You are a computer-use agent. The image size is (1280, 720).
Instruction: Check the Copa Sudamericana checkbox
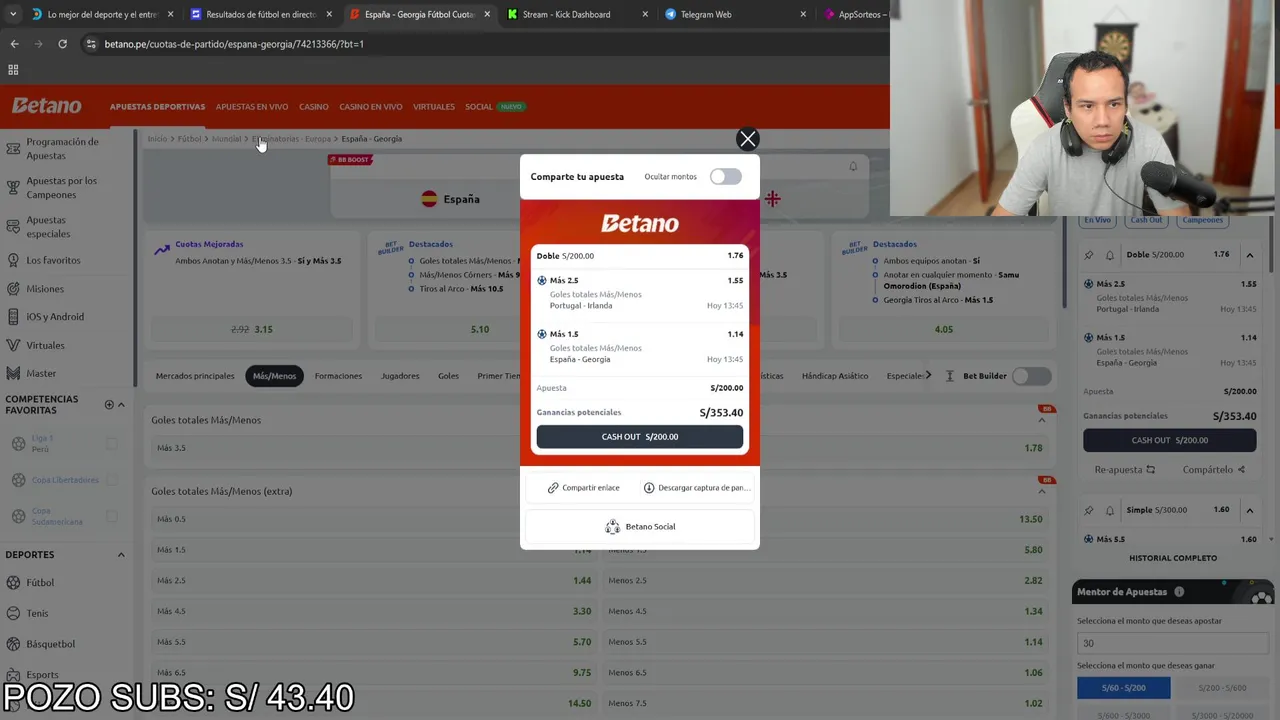[112, 517]
